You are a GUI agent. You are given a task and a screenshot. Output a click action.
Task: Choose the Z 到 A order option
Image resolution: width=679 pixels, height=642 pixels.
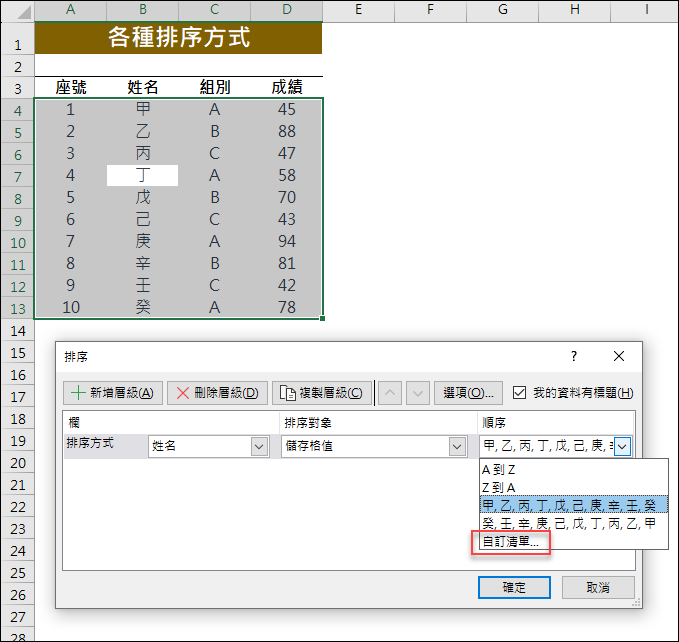coord(574,487)
